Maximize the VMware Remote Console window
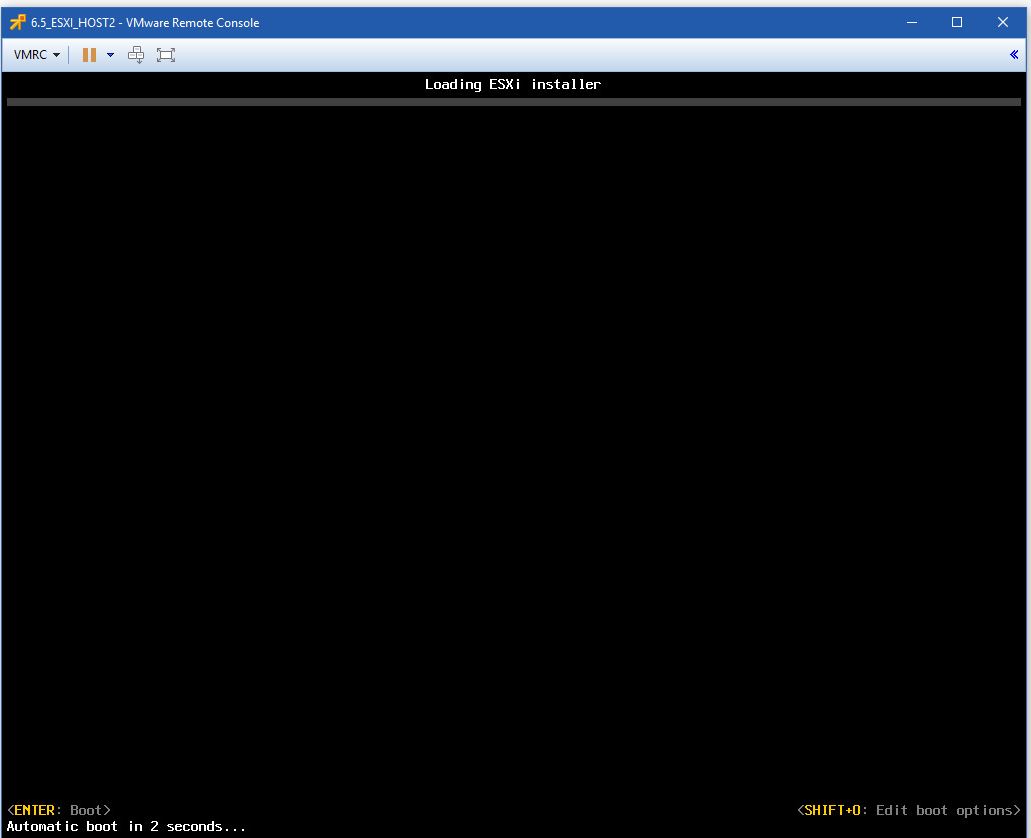Screen dimensions: 1031x838 (x=957, y=22)
